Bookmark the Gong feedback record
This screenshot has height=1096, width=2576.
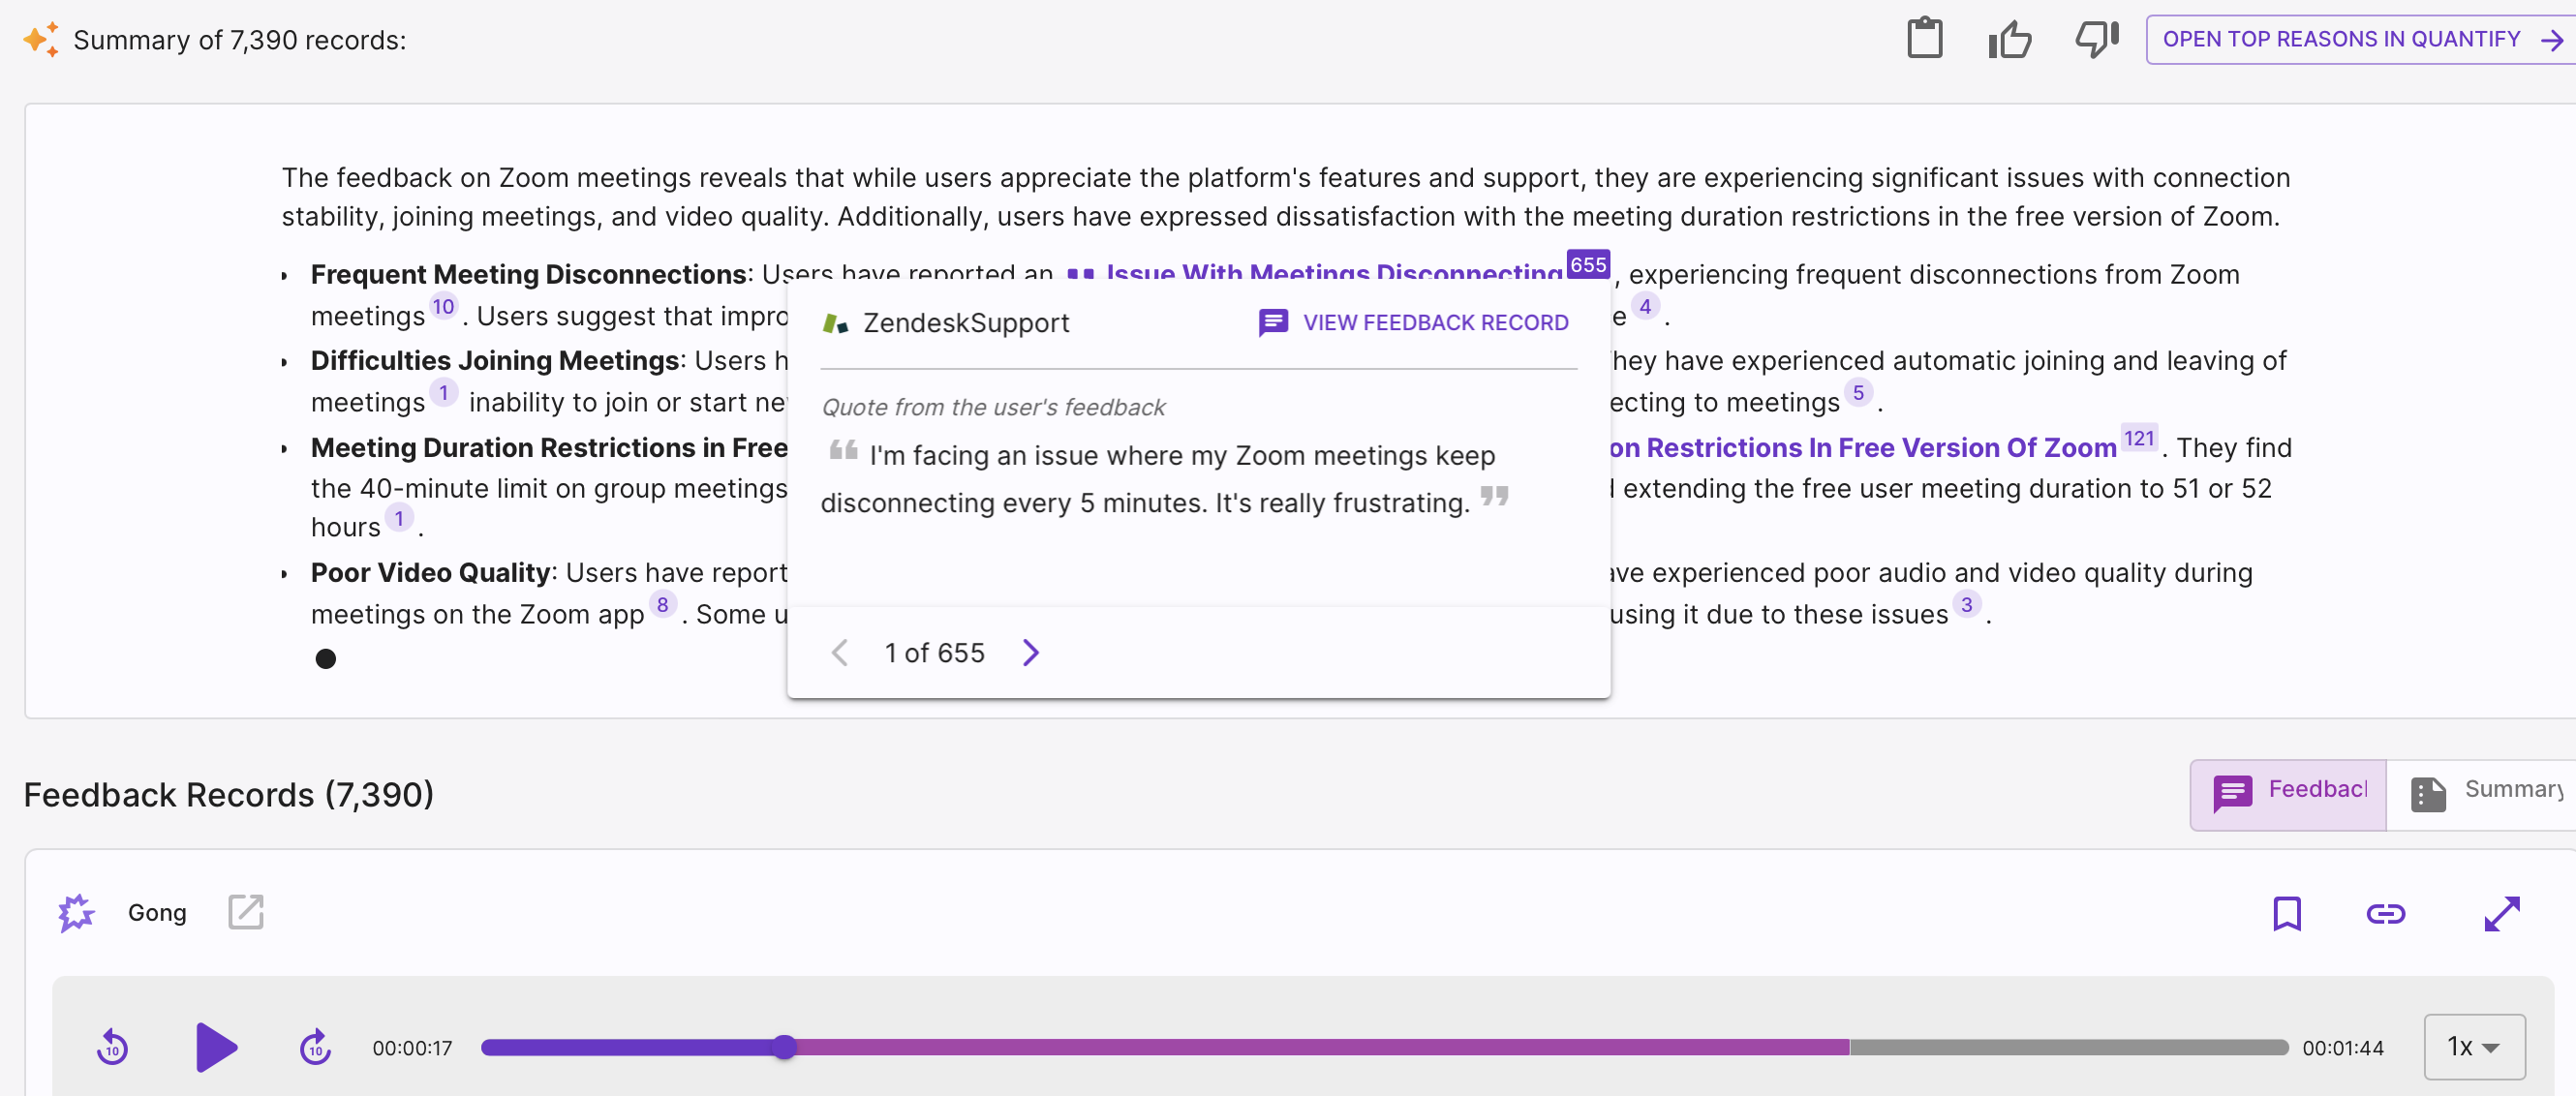pos(2286,913)
